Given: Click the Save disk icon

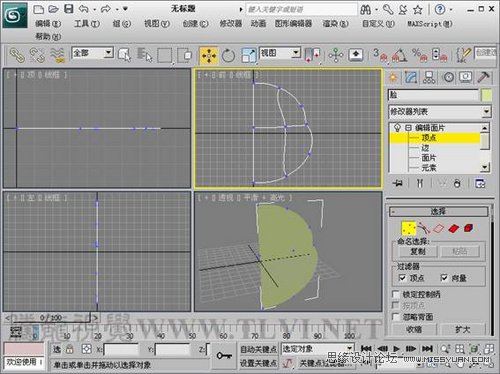Looking at the screenshot, I should coord(69,9).
